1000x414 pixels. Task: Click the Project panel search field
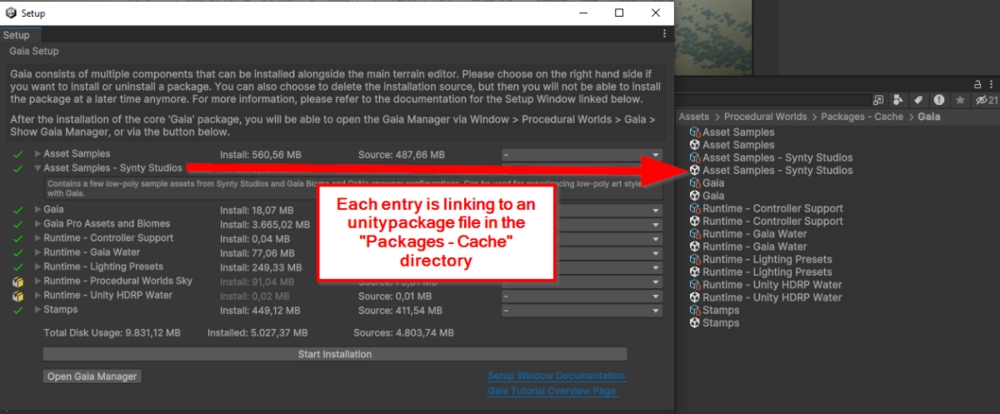coord(774,100)
